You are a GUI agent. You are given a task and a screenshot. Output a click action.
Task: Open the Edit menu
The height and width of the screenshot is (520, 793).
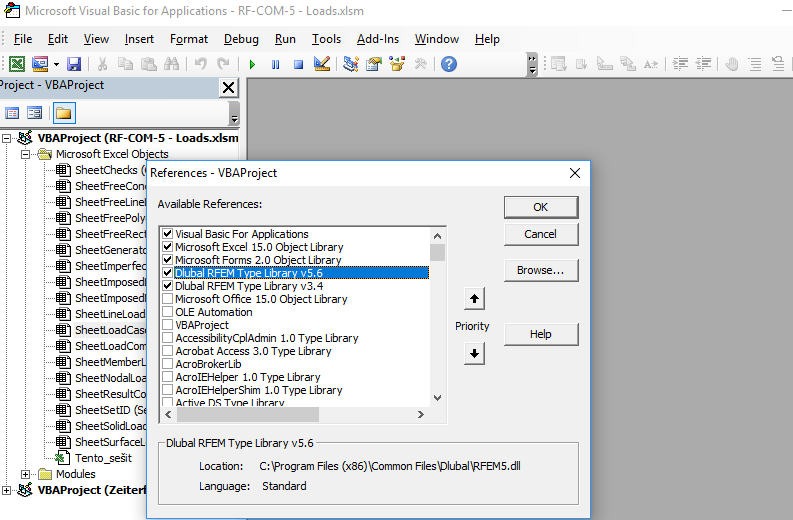click(58, 39)
